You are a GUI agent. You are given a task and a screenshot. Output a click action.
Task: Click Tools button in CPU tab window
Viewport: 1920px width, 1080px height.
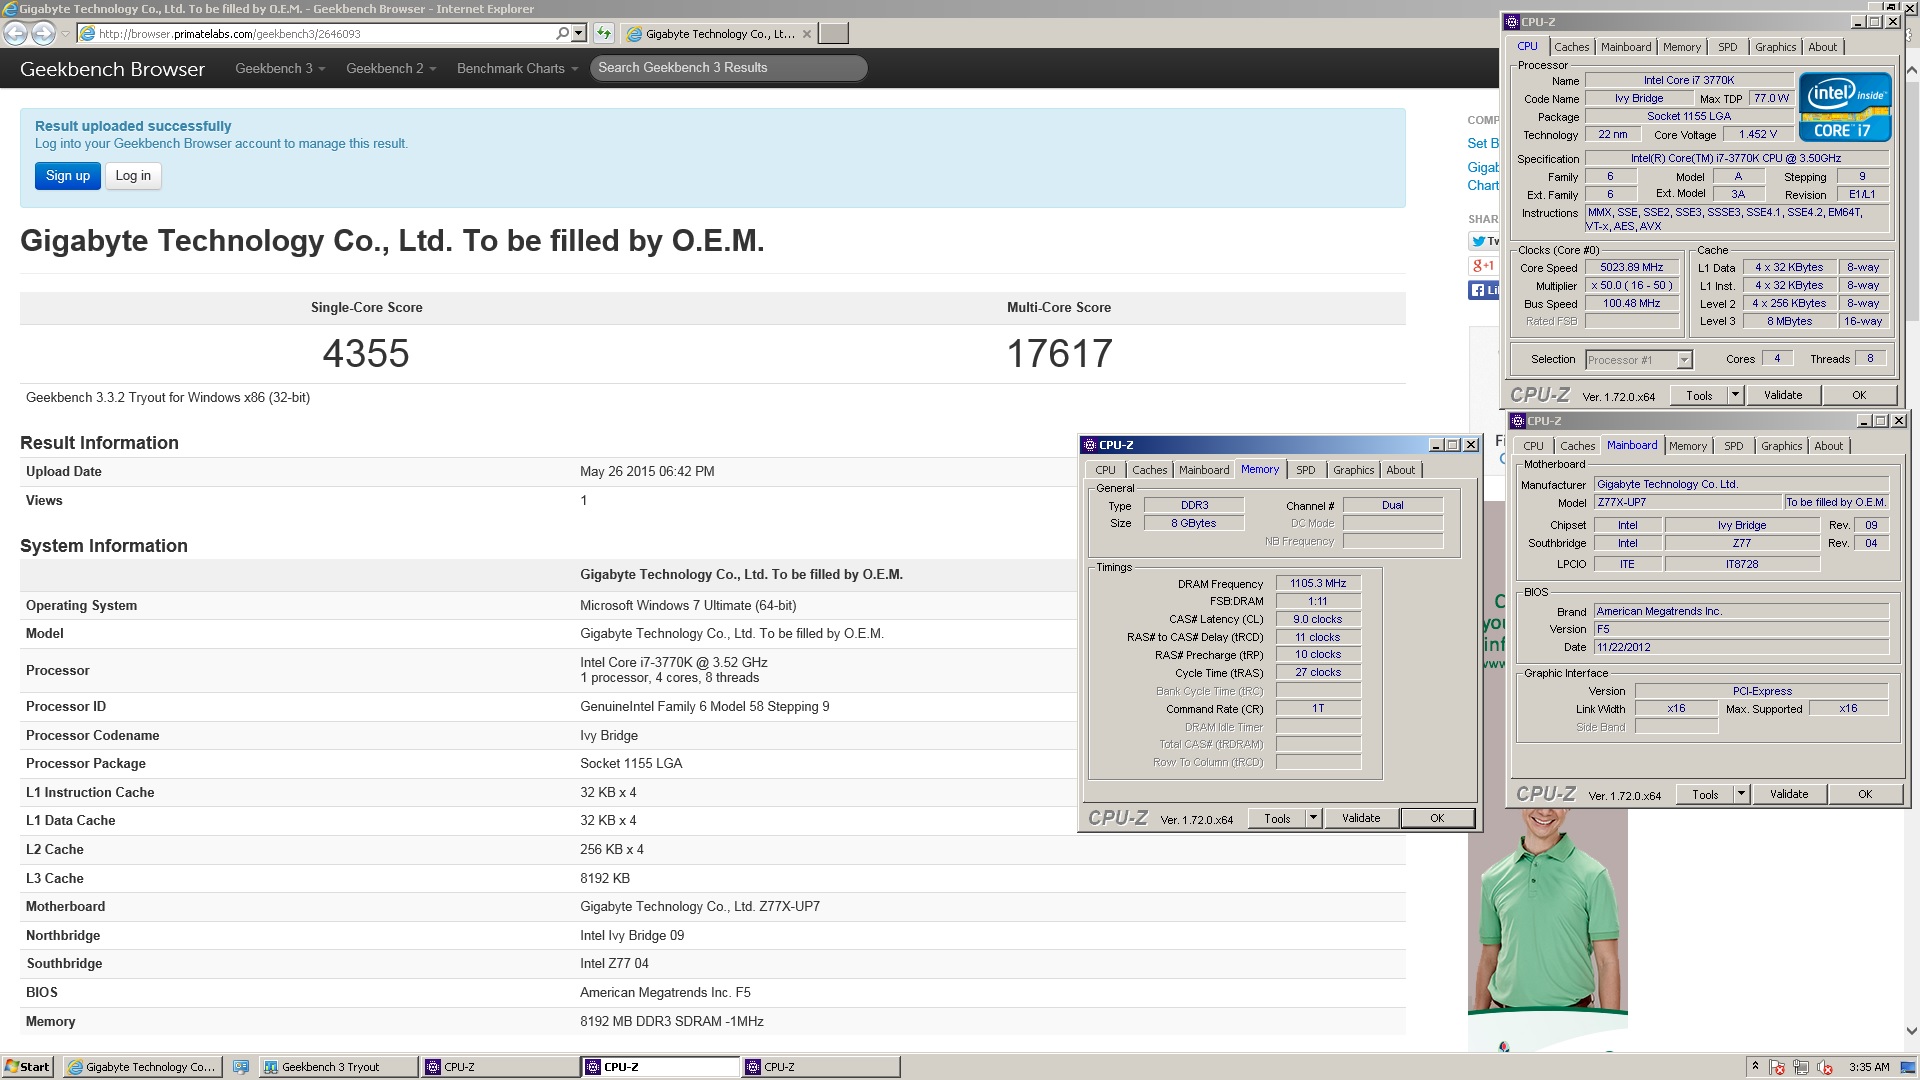(1699, 396)
